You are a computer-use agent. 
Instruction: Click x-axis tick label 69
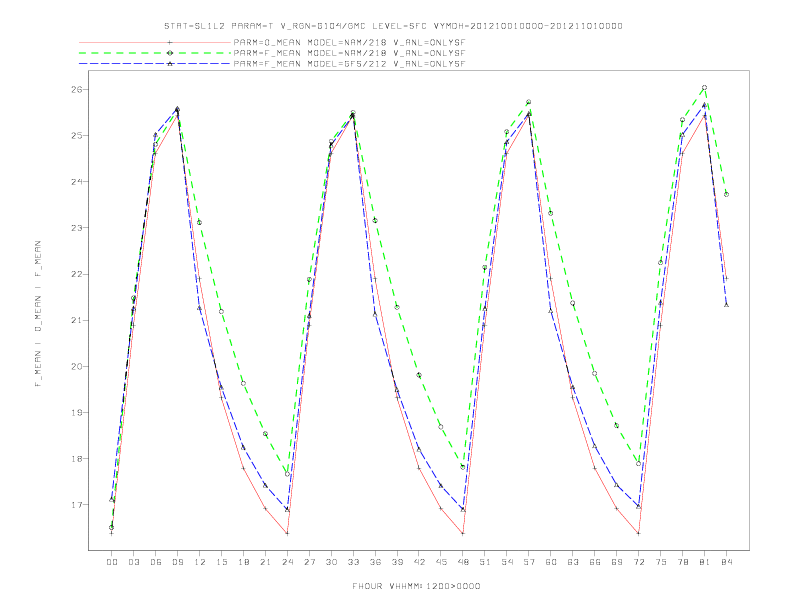coord(617,562)
